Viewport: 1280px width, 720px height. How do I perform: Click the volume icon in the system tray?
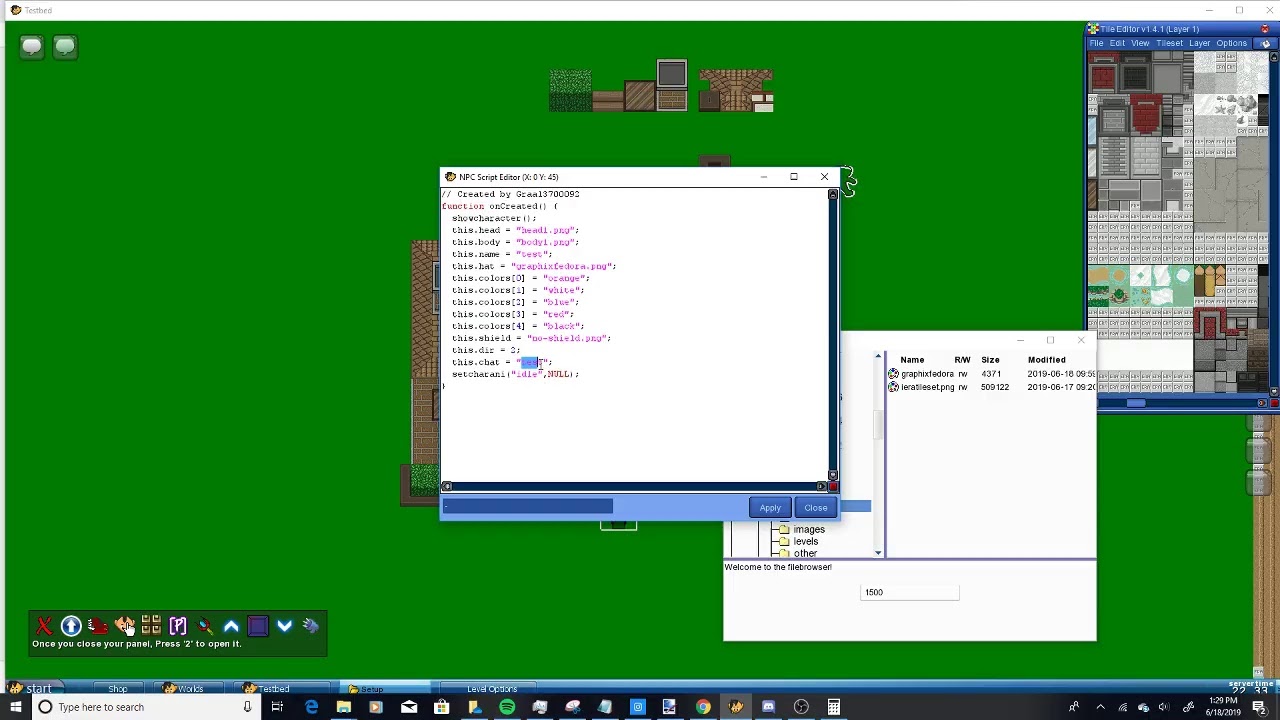[1165, 707]
